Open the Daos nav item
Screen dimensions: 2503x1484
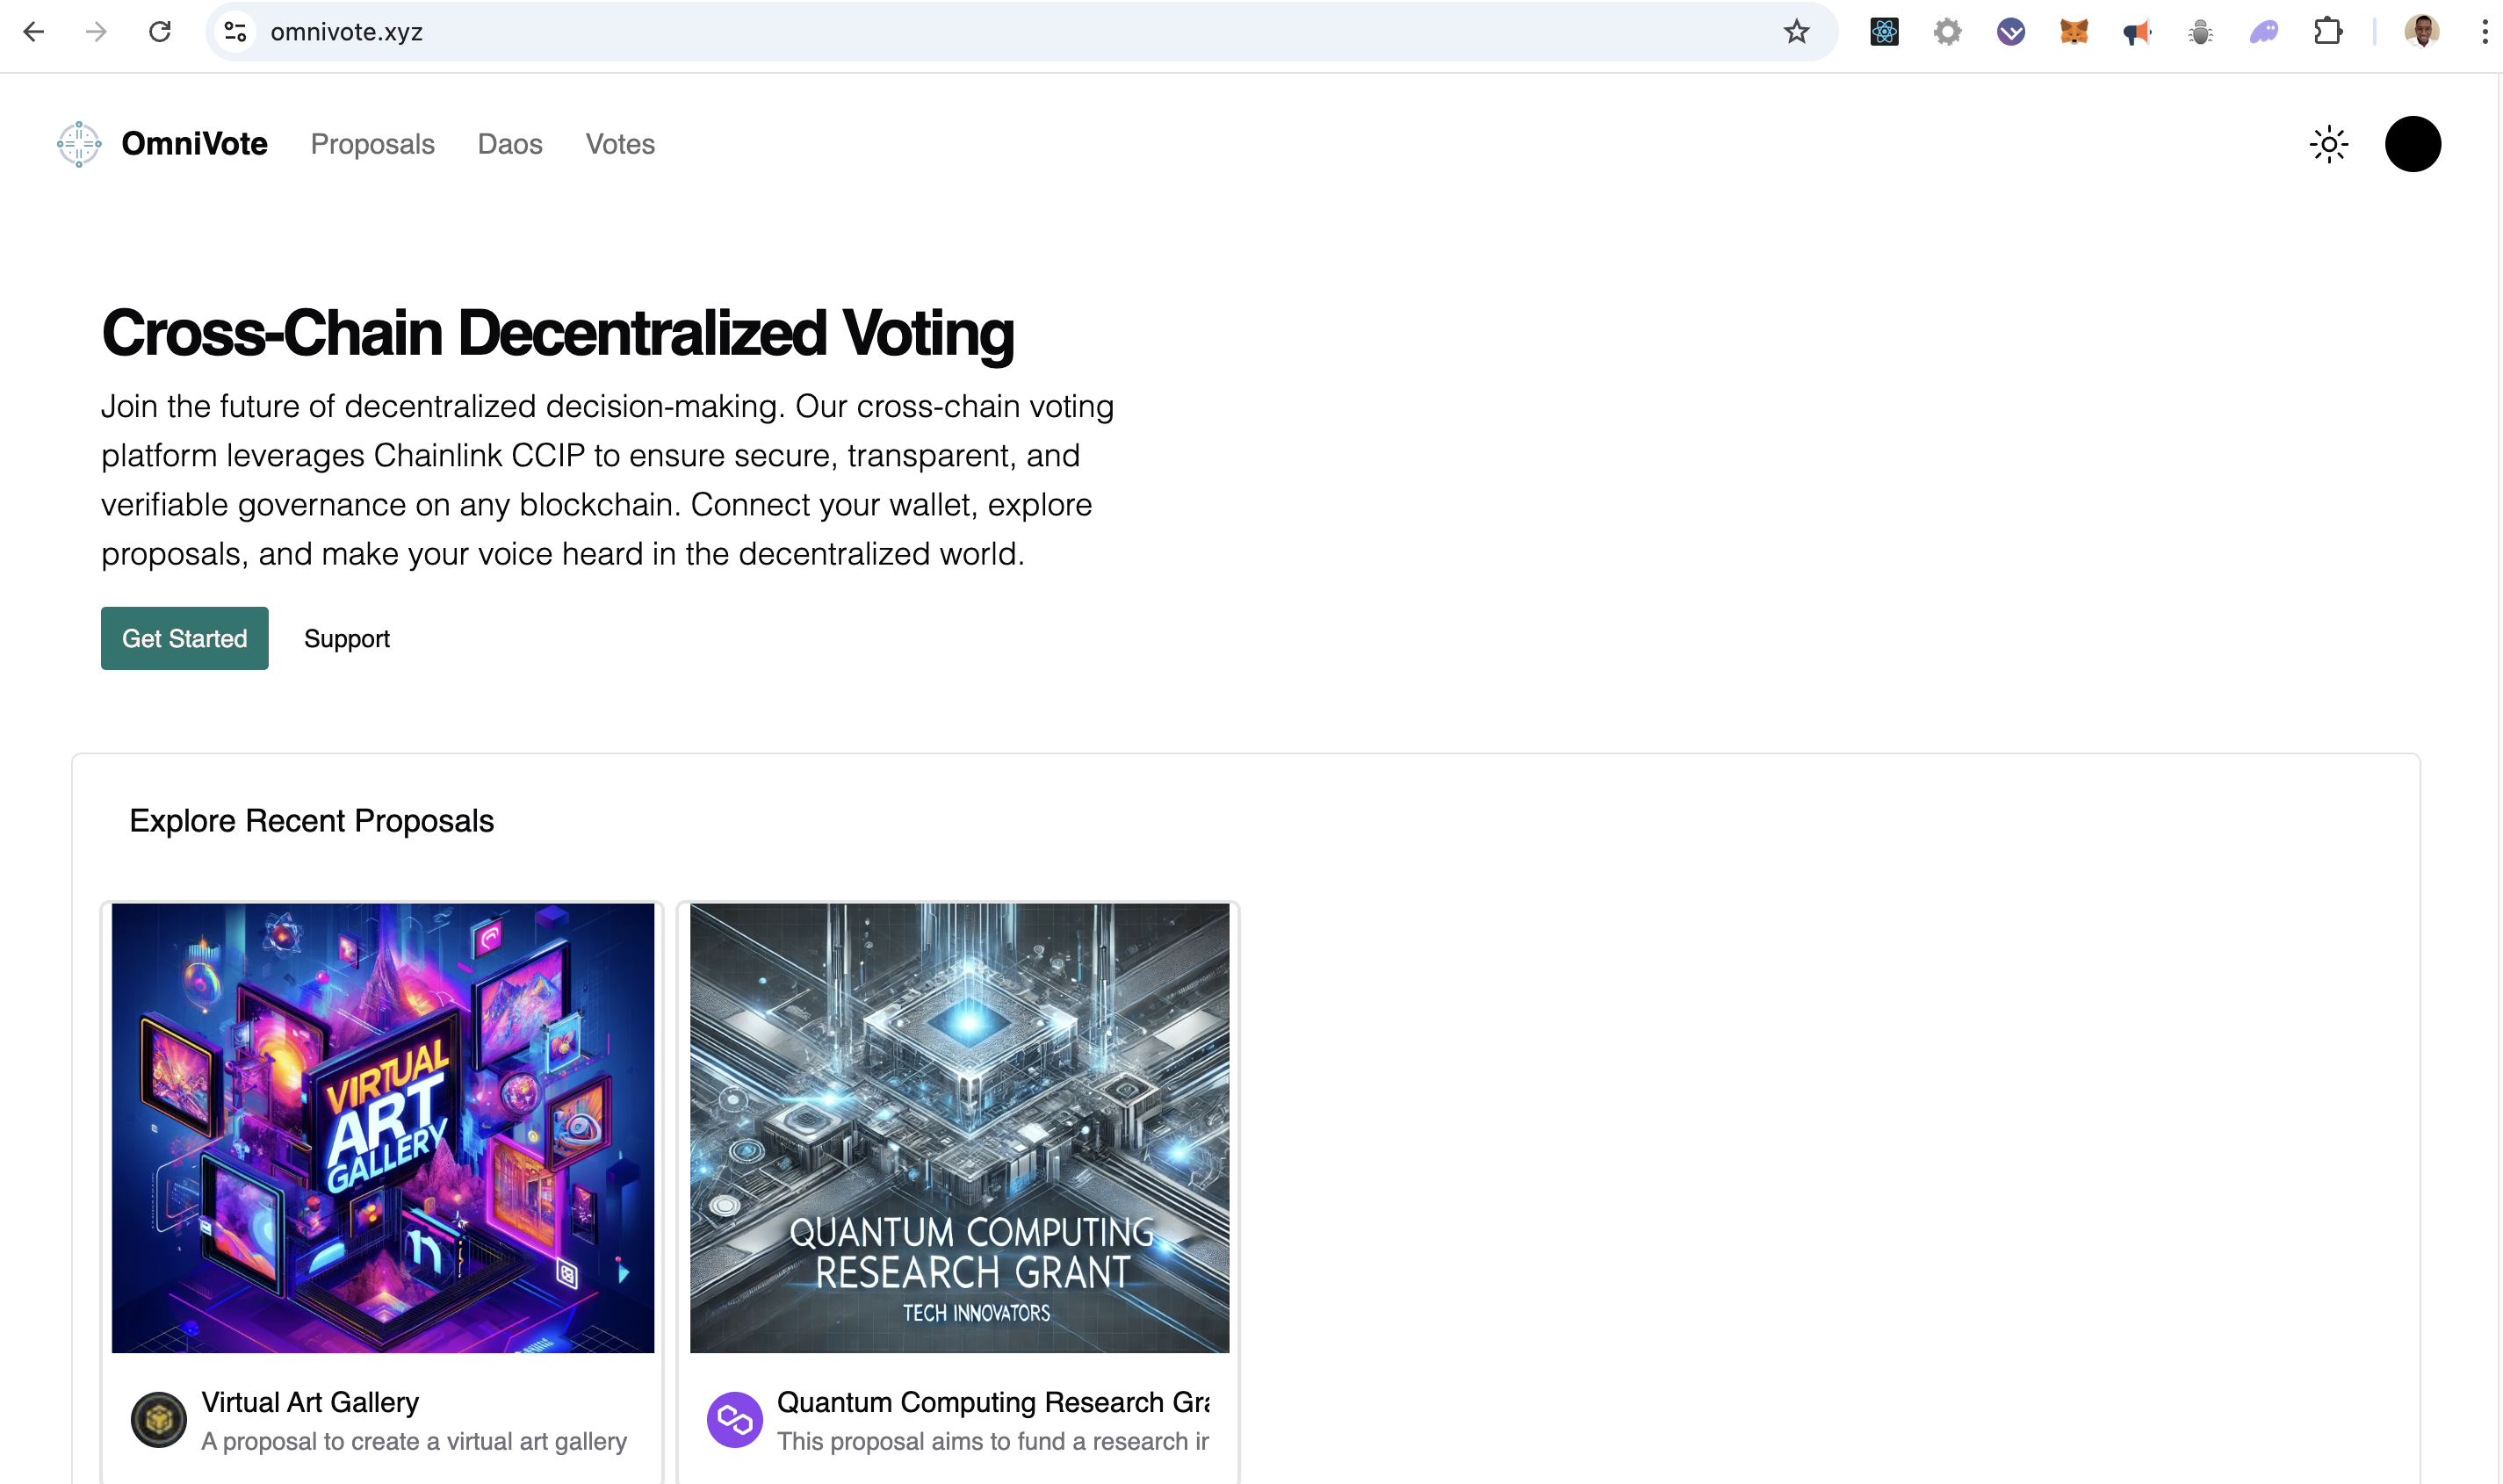tap(510, 144)
